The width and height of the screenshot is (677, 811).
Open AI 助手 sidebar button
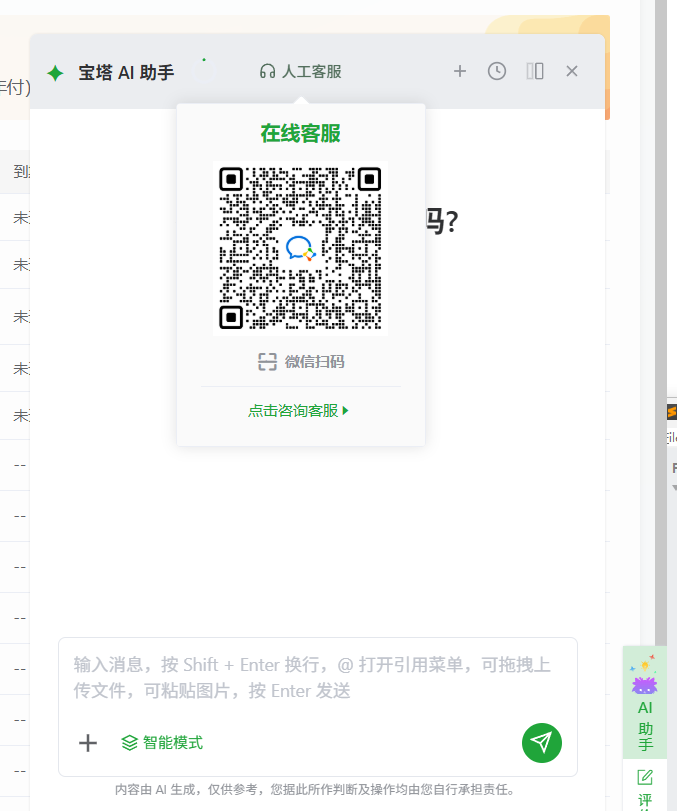pos(644,702)
